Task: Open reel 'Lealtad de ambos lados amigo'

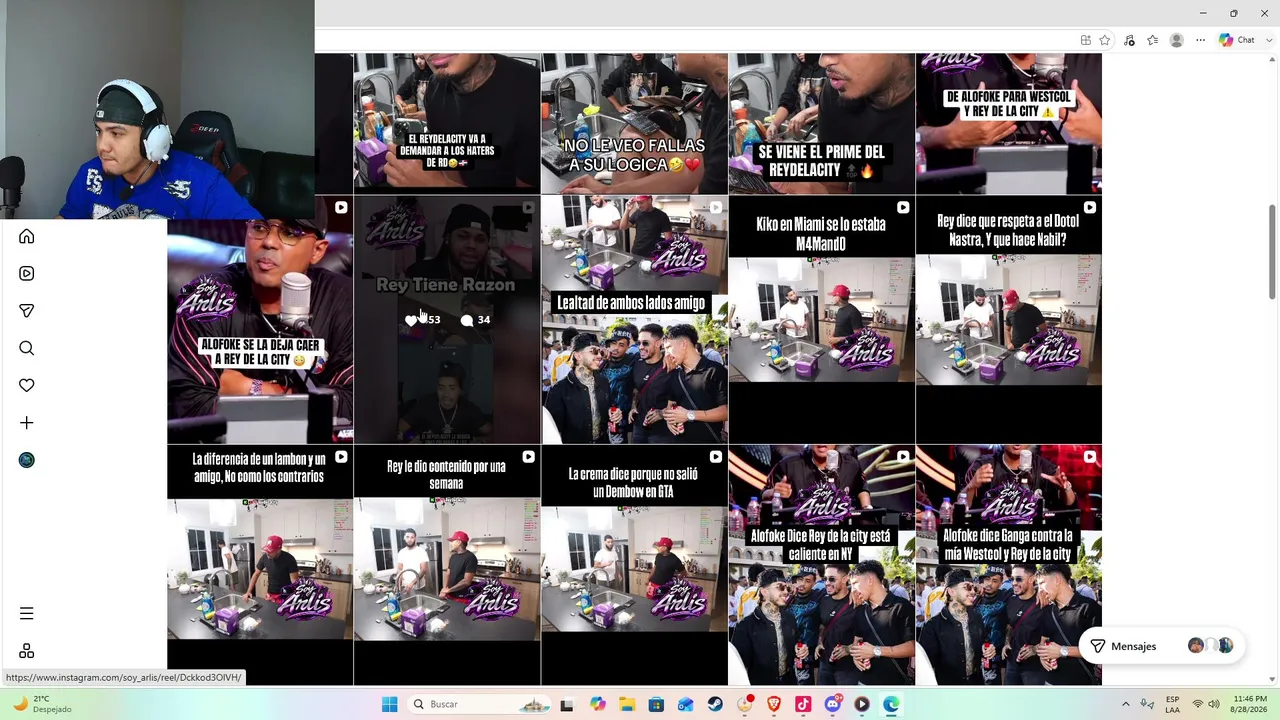Action: 634,320
